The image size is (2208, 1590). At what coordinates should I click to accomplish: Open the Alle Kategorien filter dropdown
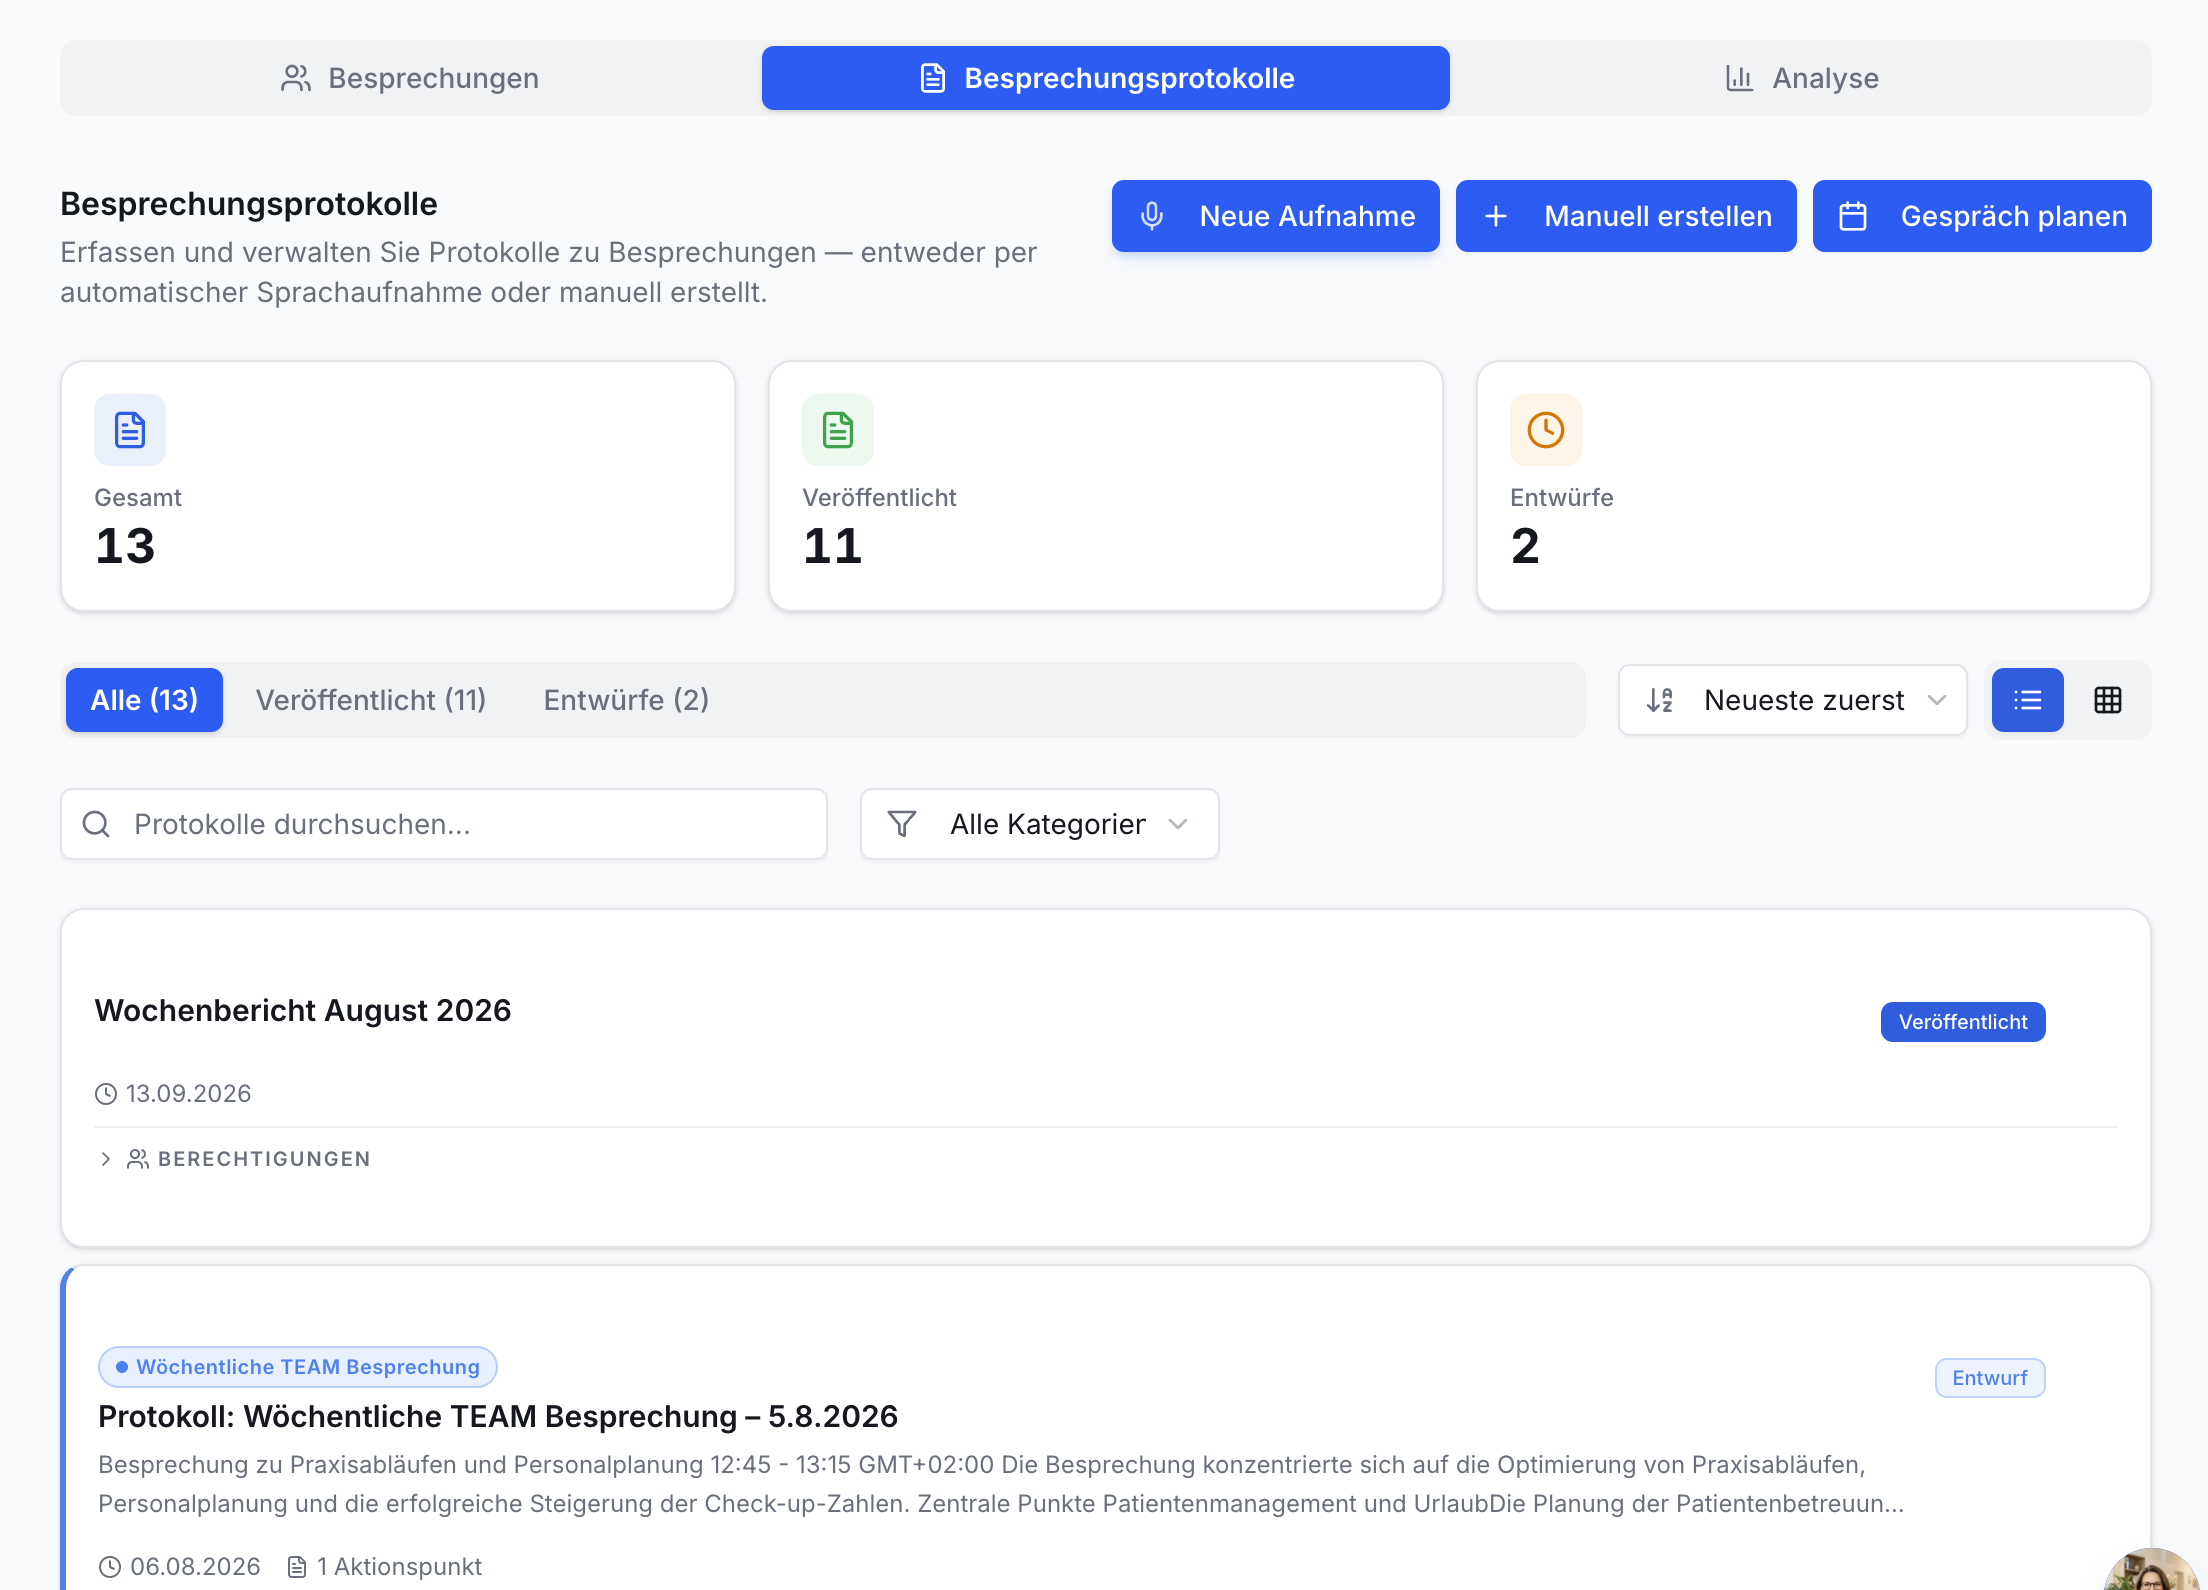click(1040, 824)
